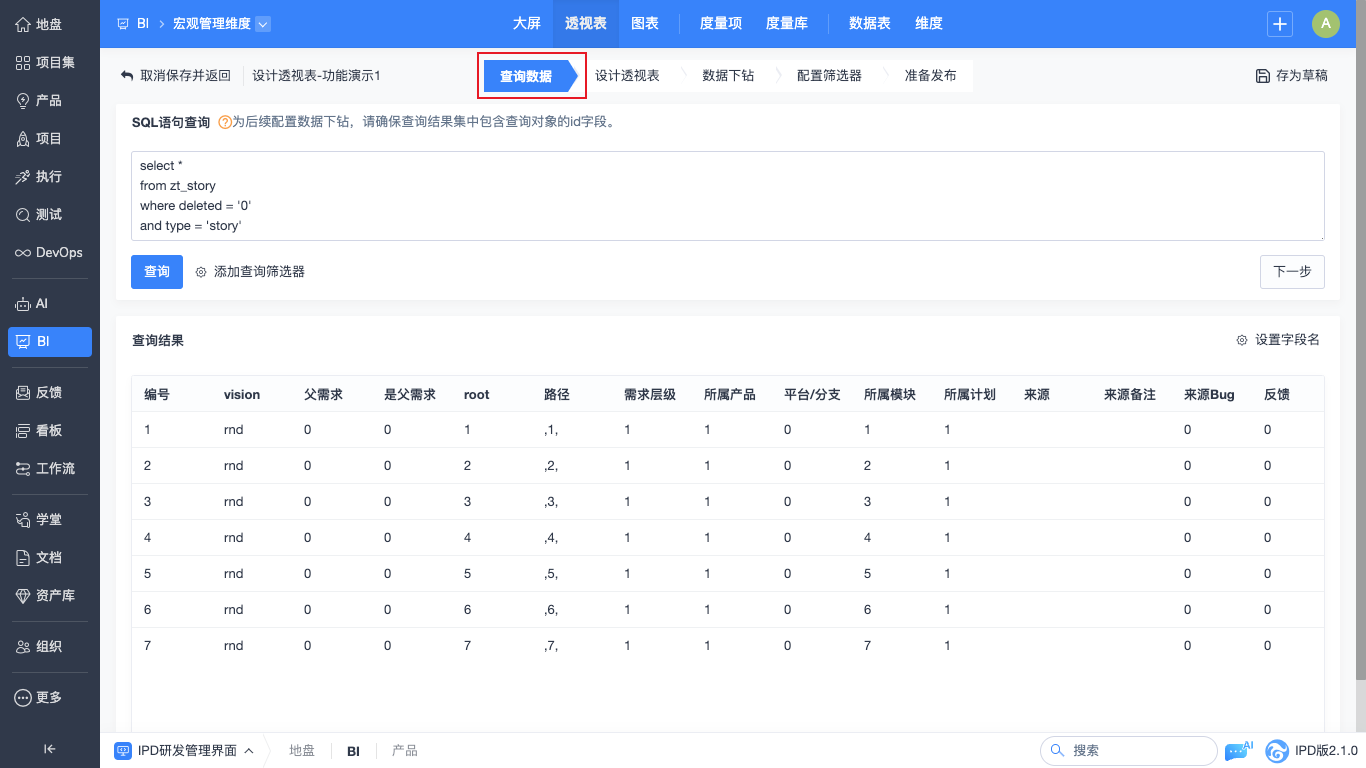This screenshot has width=1366, height=768.
Task: Open 设置字段名 field settings
Action: pos(1278,340)
